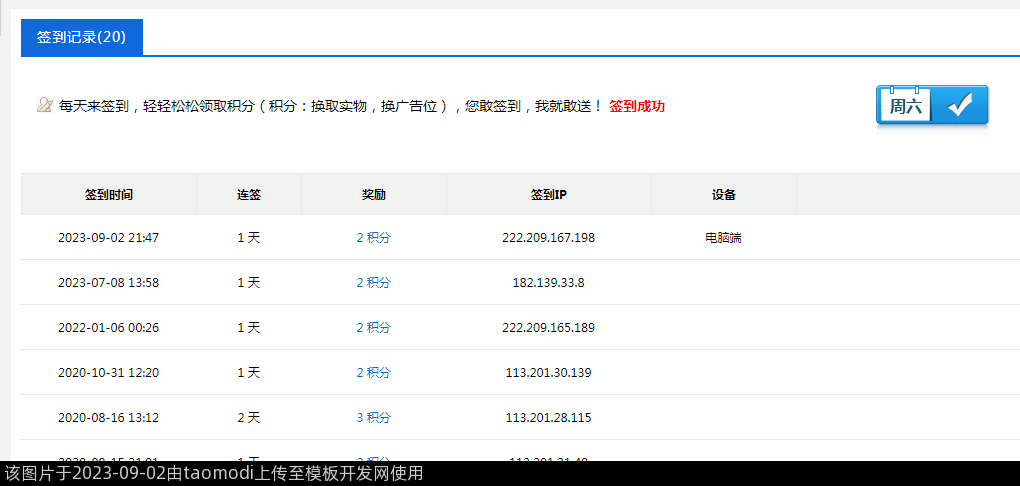The height and width of the screenshot is (486, 1020).
Task: Click the 奖励 column header
Action: pyautogui.click(x=374, y=195)
